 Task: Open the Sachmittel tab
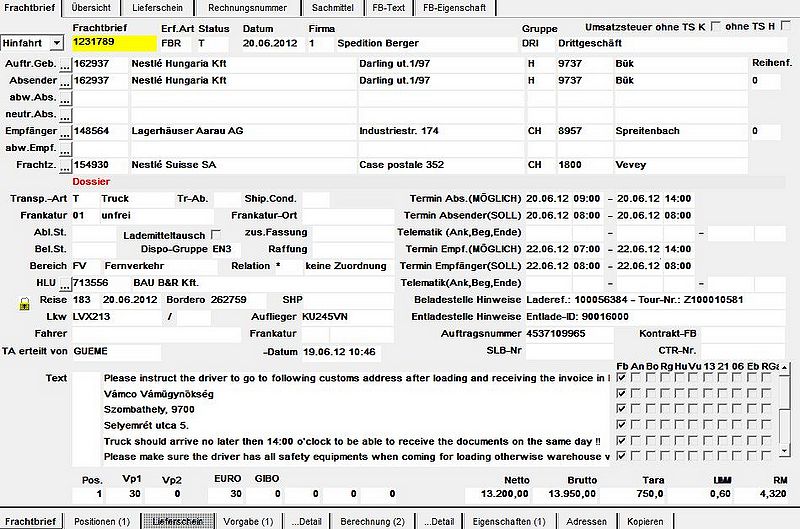[x=333, y=8]
